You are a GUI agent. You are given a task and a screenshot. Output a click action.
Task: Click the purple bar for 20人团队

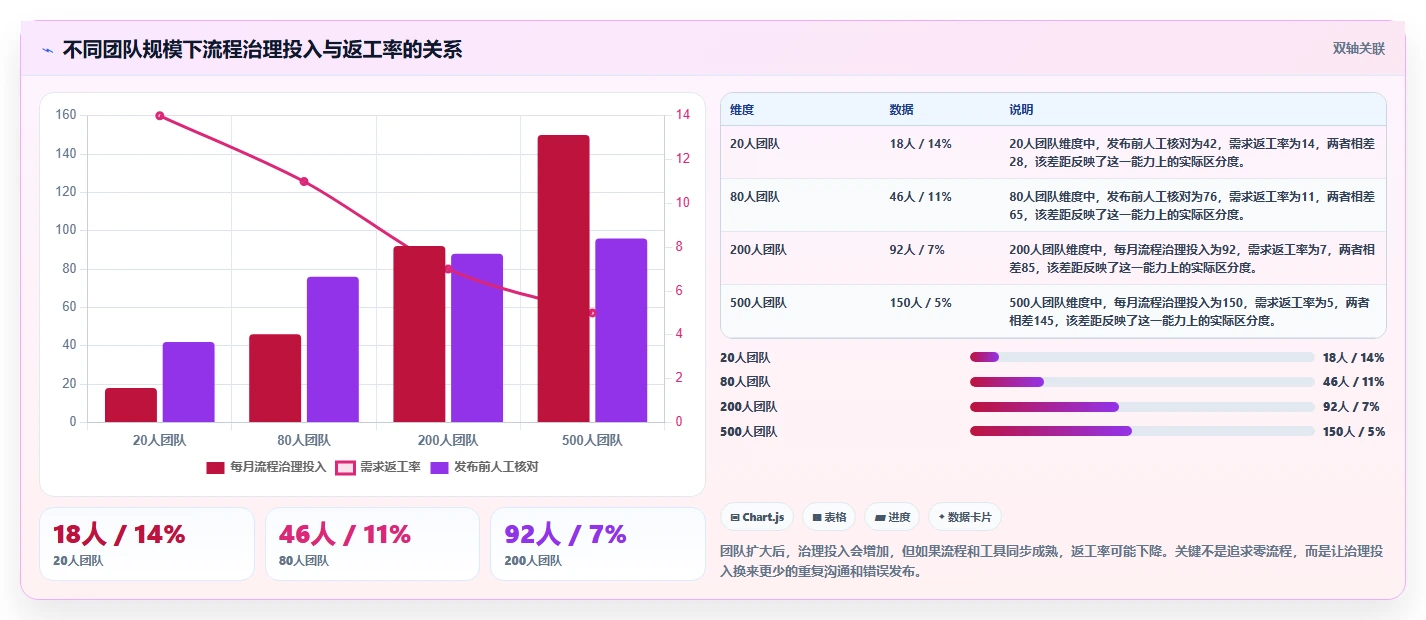coord(189,382)
